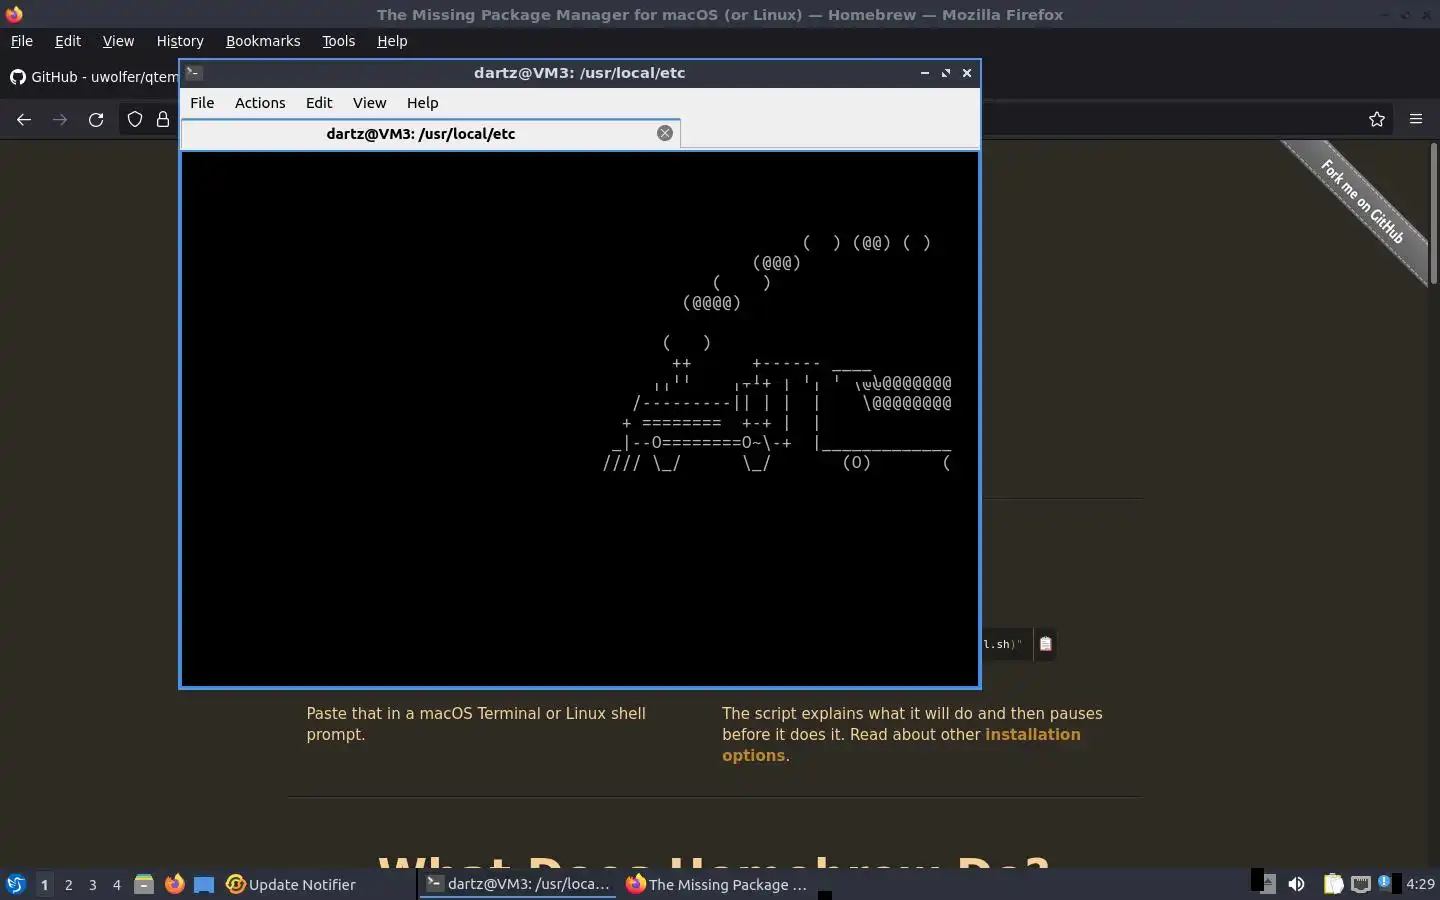The height and width of the screenshot is (900, 1440).
Task: Click the Firefox page vertical scrollbar
Action: coord(1433,213)
